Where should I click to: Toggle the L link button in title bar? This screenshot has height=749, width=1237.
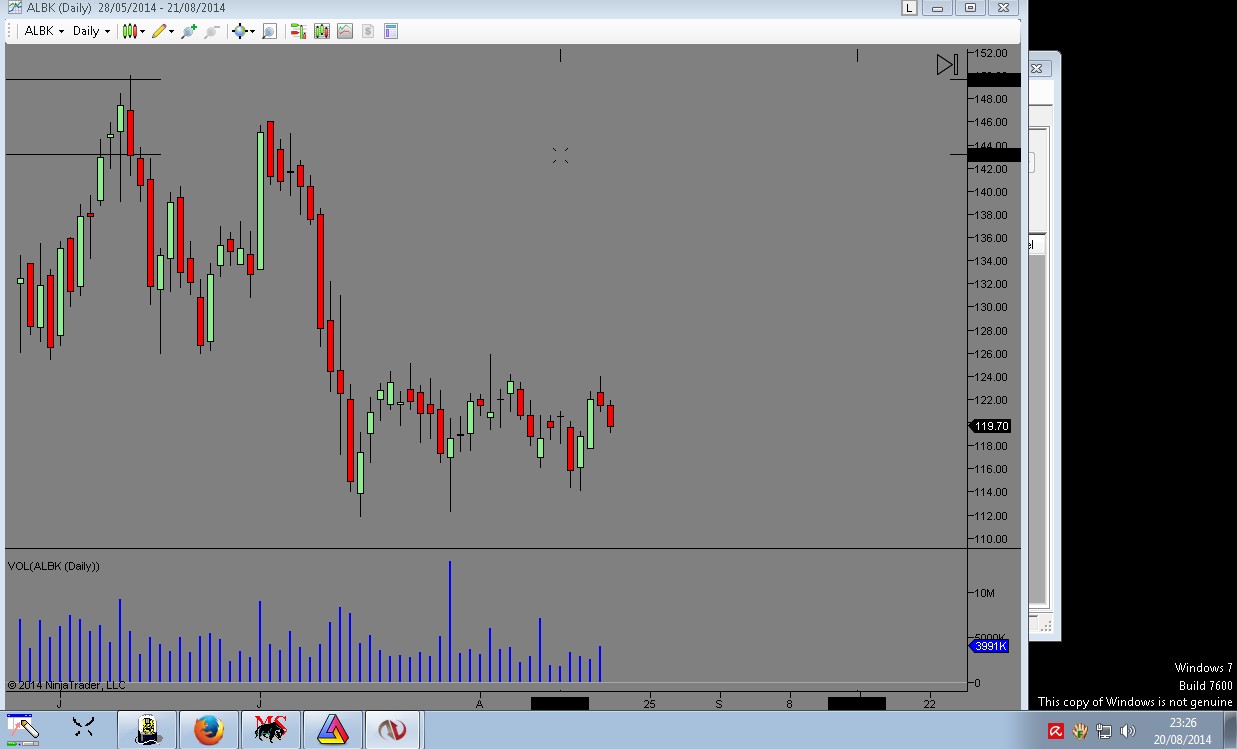click(x=909, y=8)
